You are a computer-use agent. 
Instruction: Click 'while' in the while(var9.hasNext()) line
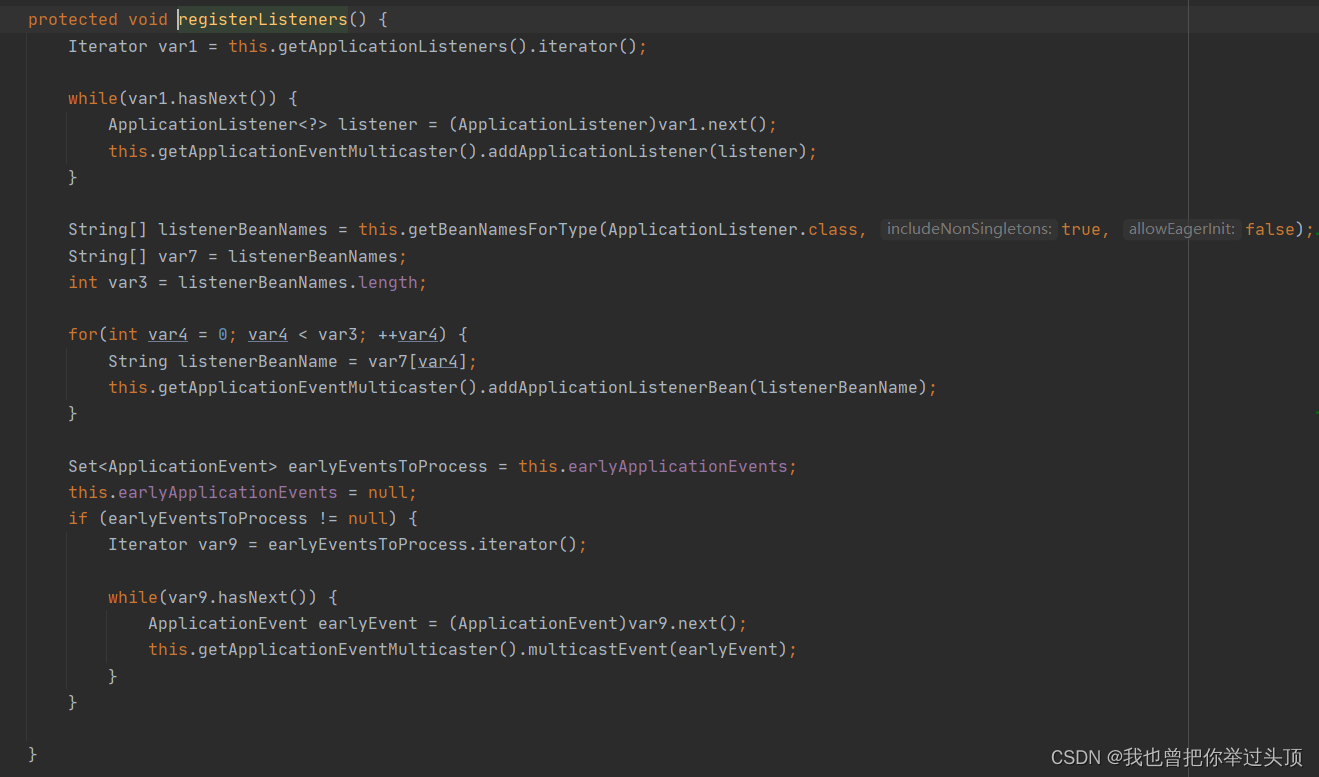point(133,598)
